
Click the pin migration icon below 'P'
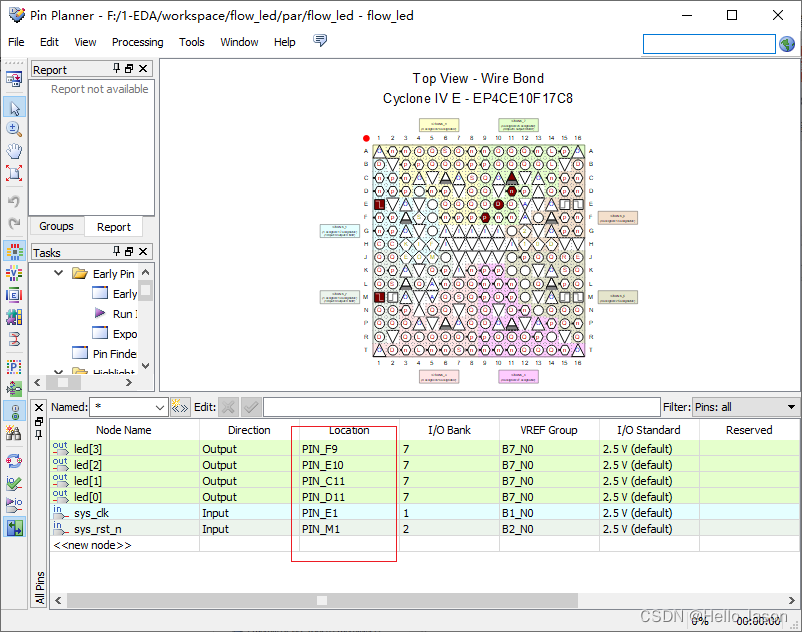pyautogui.click(x=14, y=389)
